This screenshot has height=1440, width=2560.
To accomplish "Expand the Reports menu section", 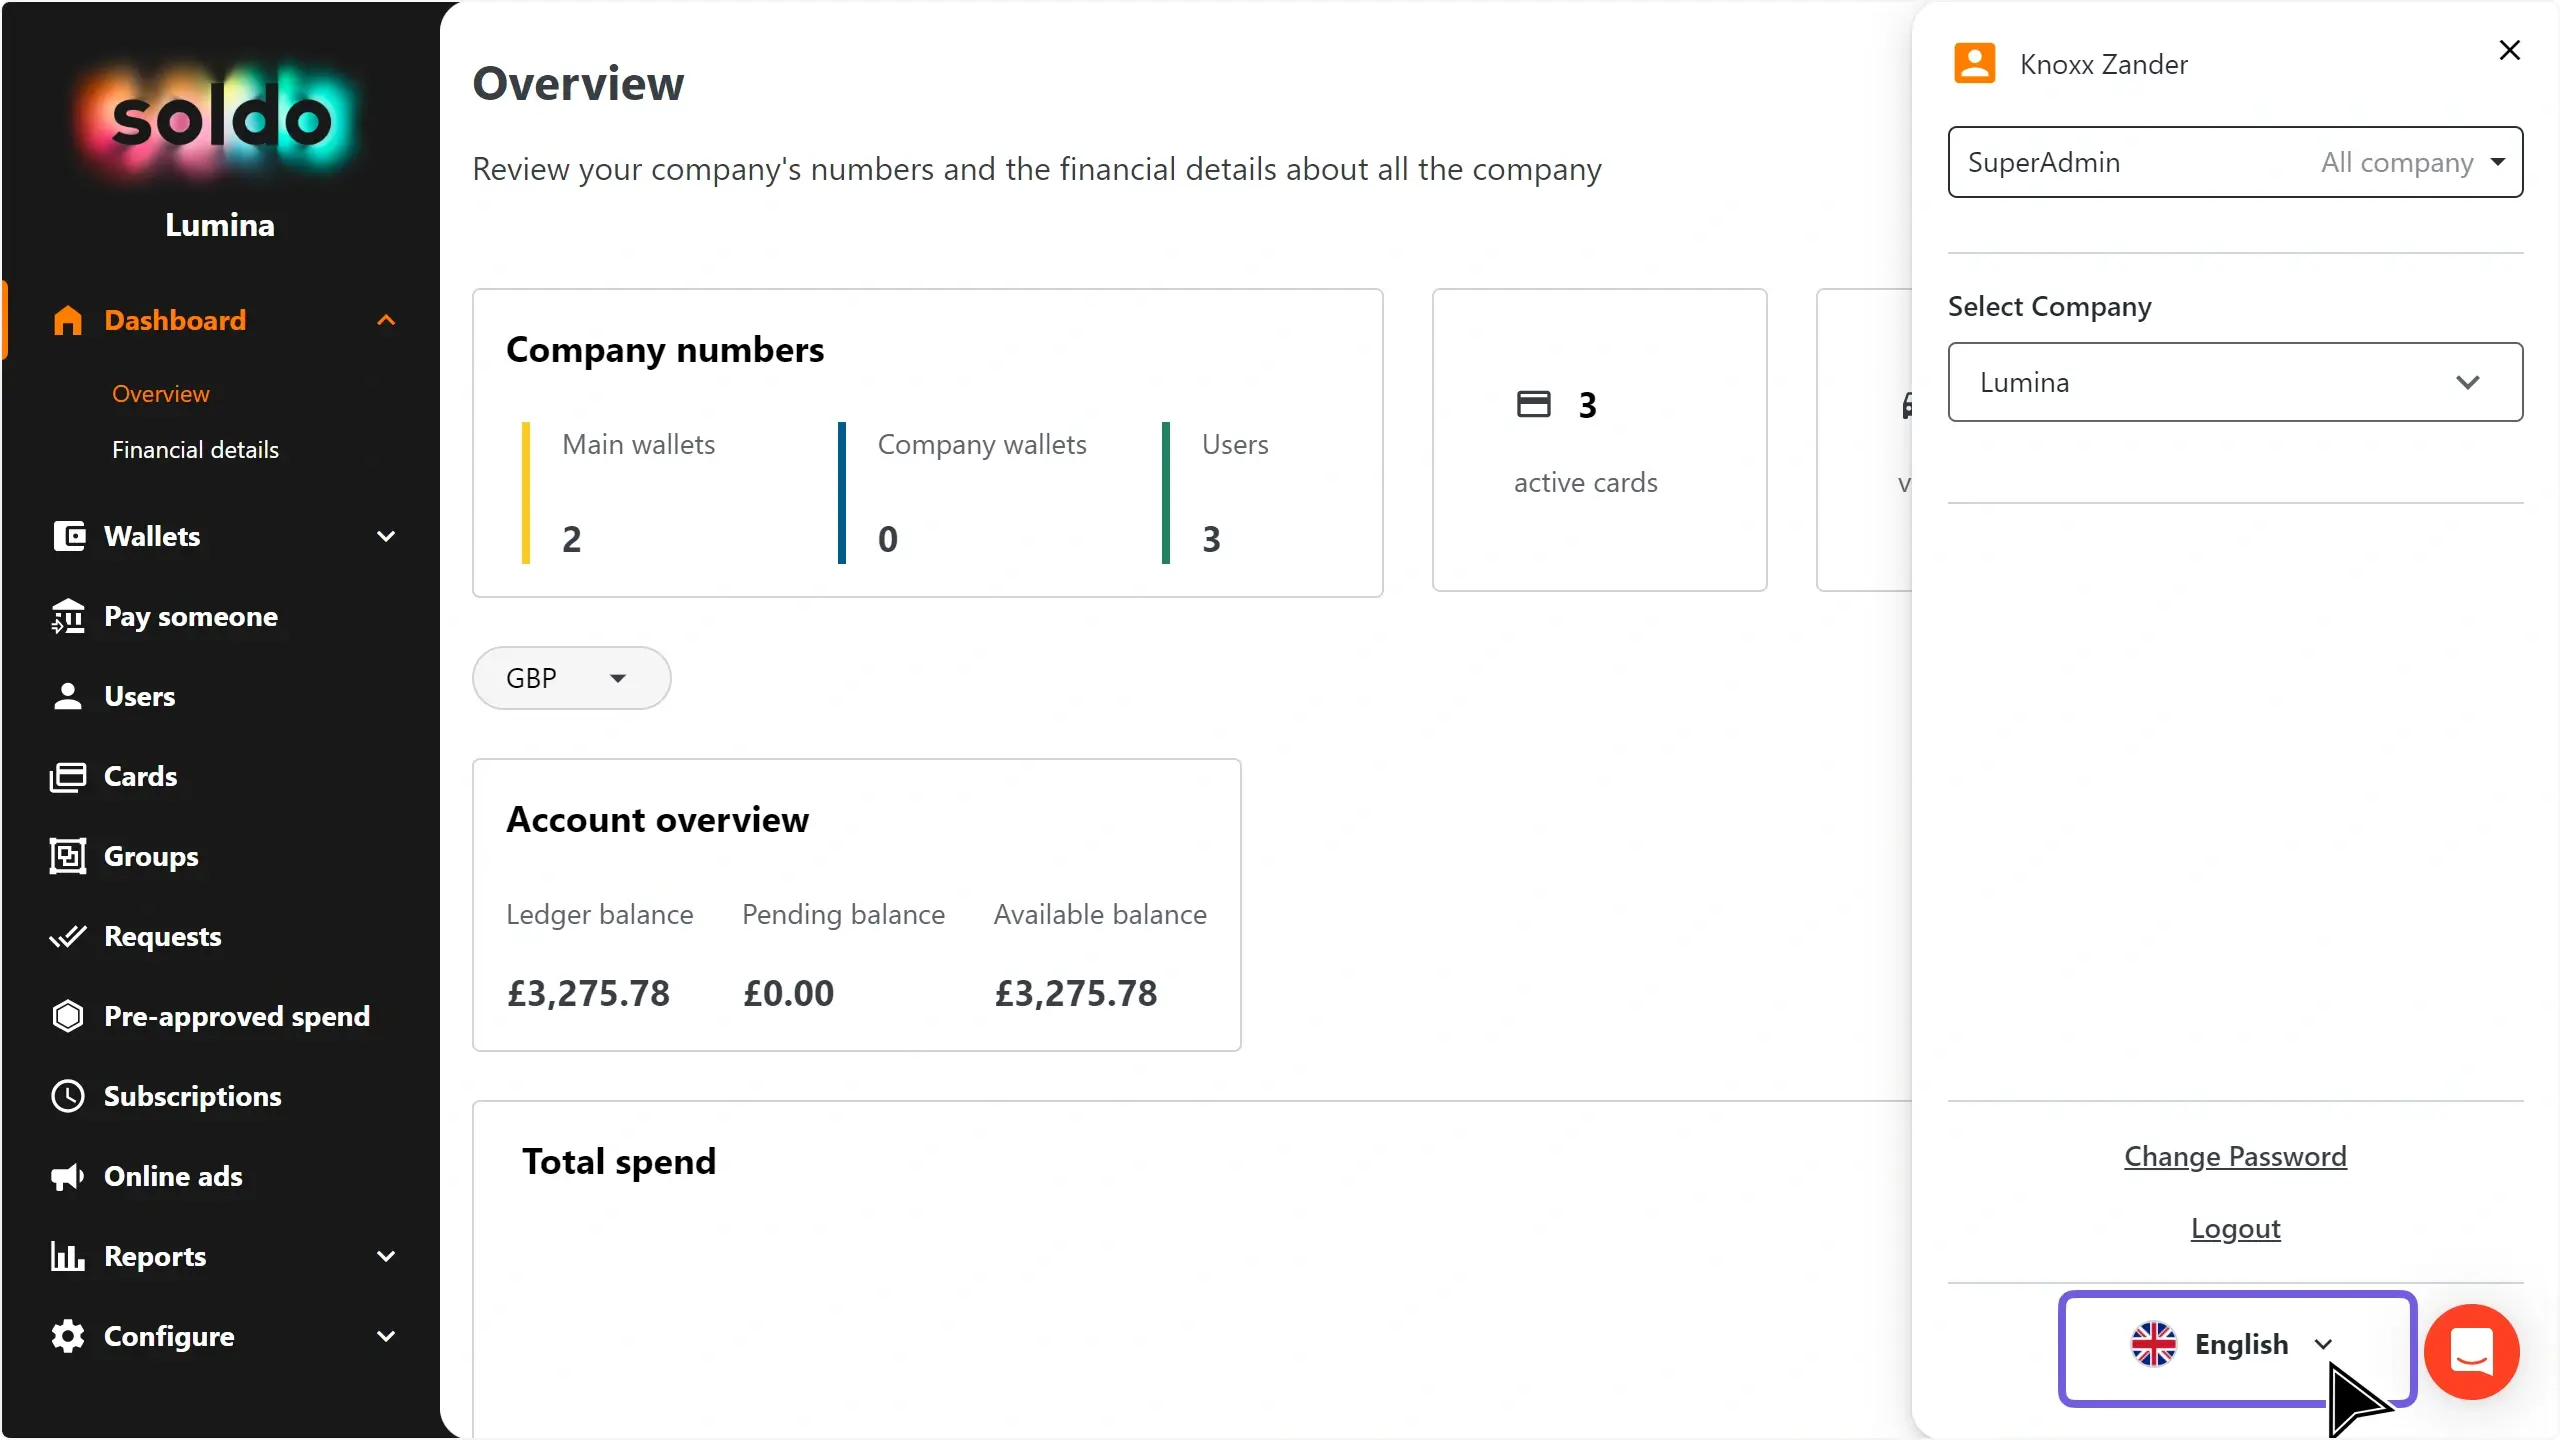I will click(386, 1256).
